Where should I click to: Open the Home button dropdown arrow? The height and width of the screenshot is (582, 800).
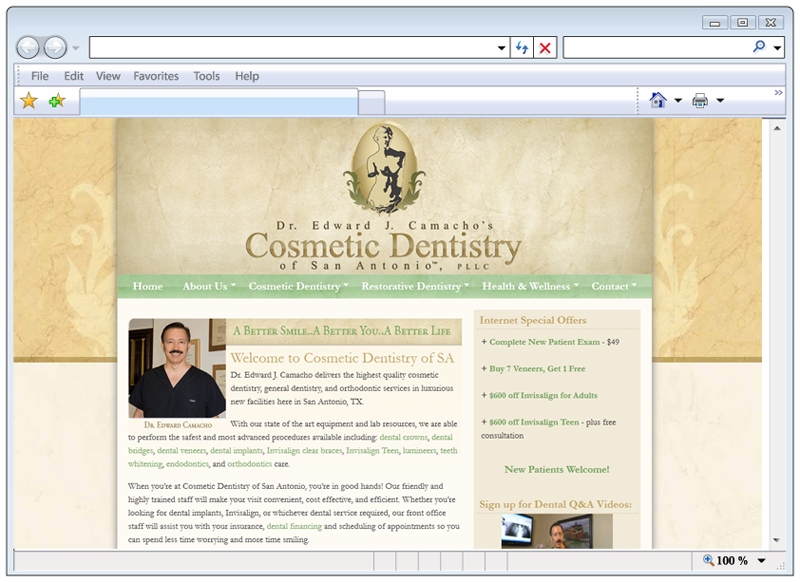[x=678, y=100]
